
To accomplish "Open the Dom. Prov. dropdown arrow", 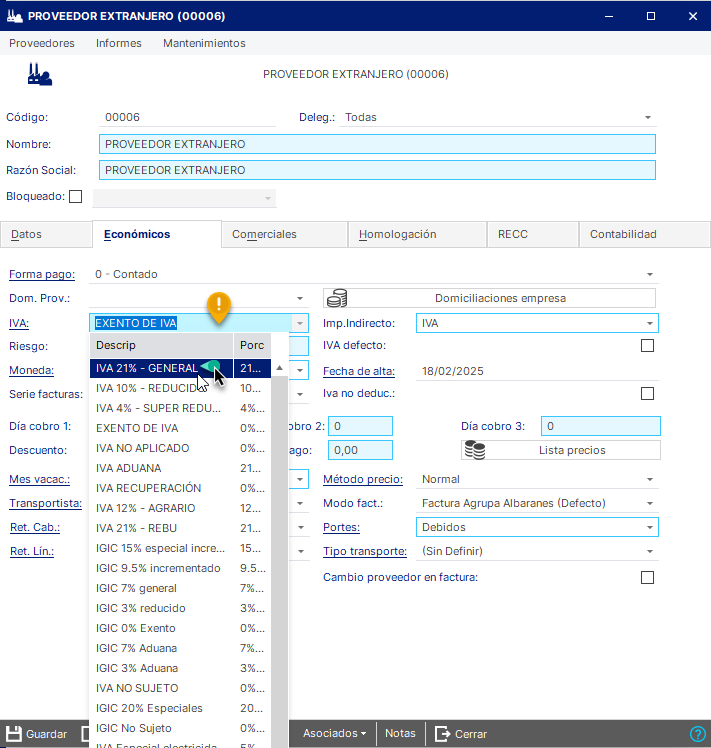I will [300, 298].
